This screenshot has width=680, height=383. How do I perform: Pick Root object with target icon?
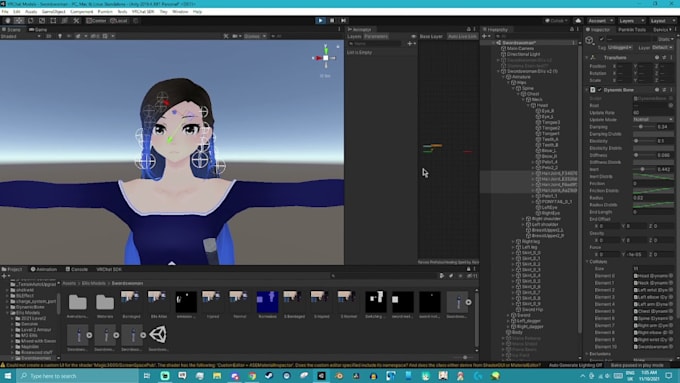670,105
